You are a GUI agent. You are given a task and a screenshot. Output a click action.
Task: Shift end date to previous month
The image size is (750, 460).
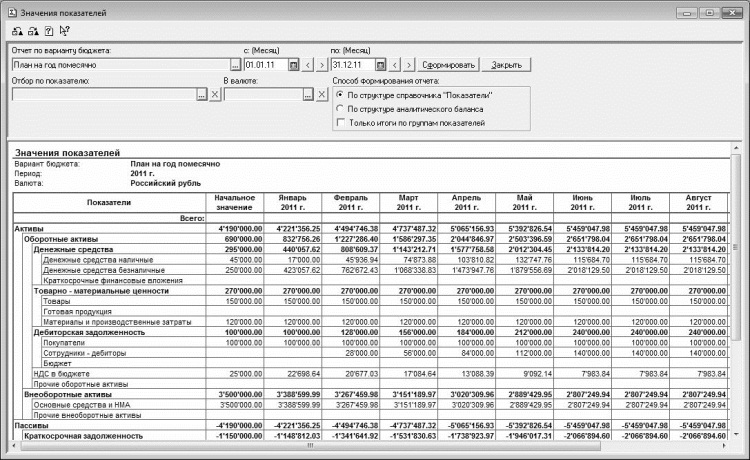[x=395, y=65]
